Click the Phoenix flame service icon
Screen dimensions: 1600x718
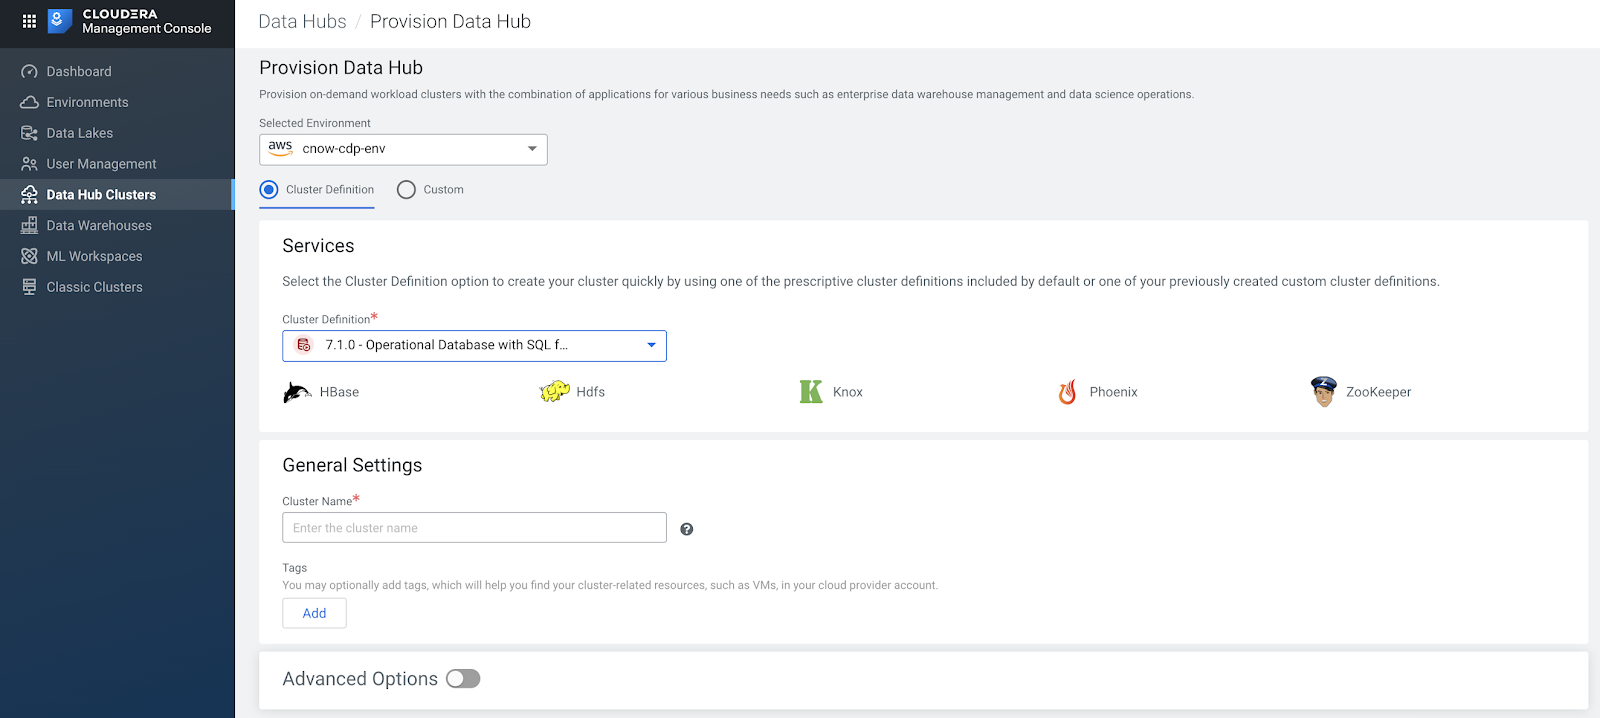[x=1068, y=392]
